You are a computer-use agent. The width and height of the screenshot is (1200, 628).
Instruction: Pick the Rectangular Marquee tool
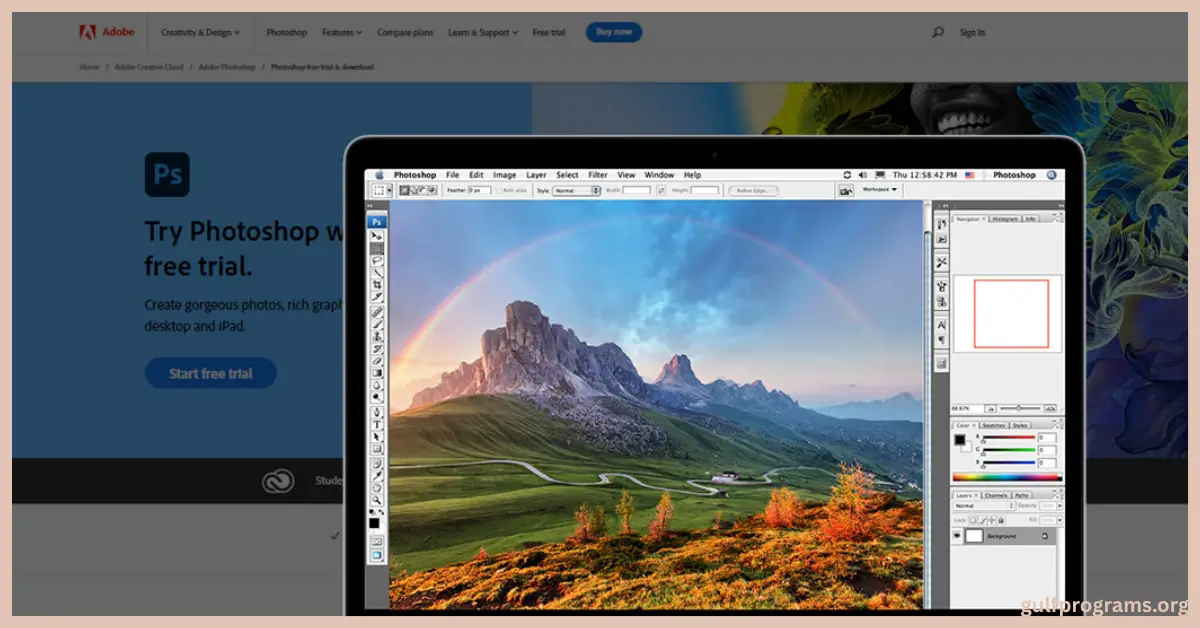(x=377, y=248)
